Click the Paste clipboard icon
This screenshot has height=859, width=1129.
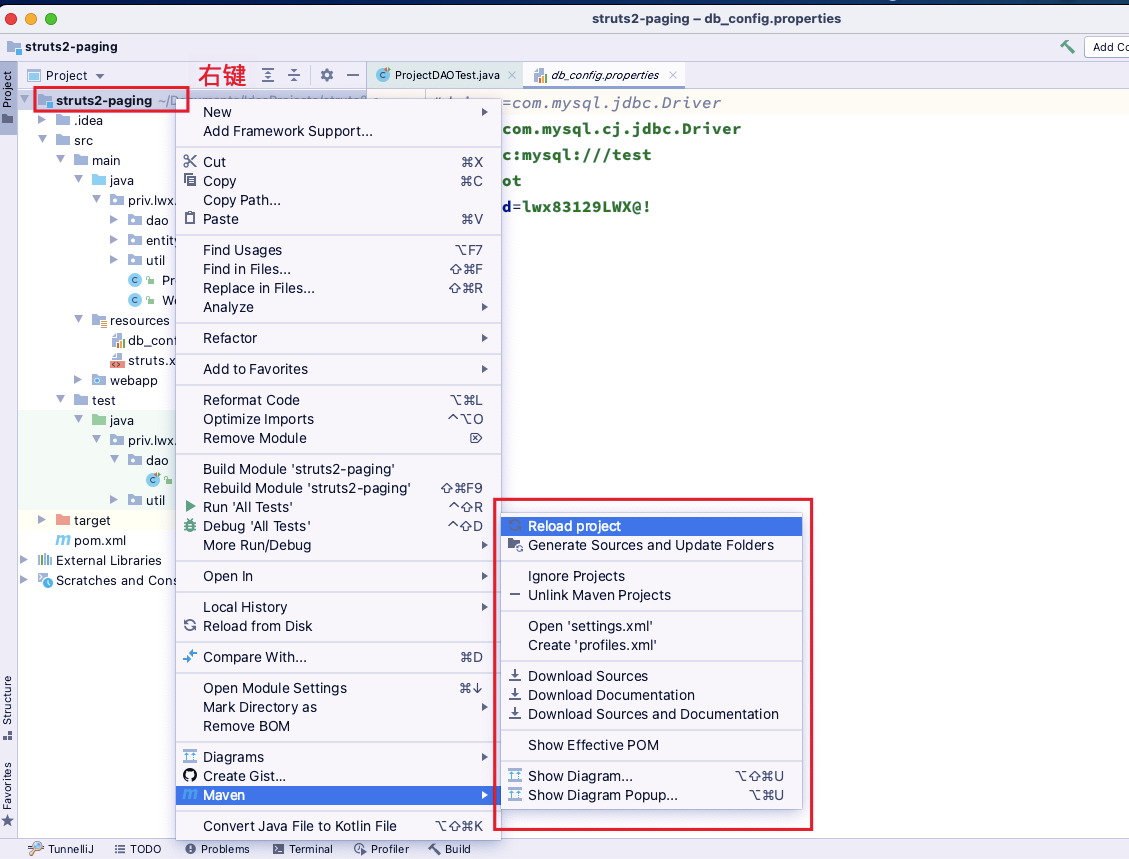(189, 218)
